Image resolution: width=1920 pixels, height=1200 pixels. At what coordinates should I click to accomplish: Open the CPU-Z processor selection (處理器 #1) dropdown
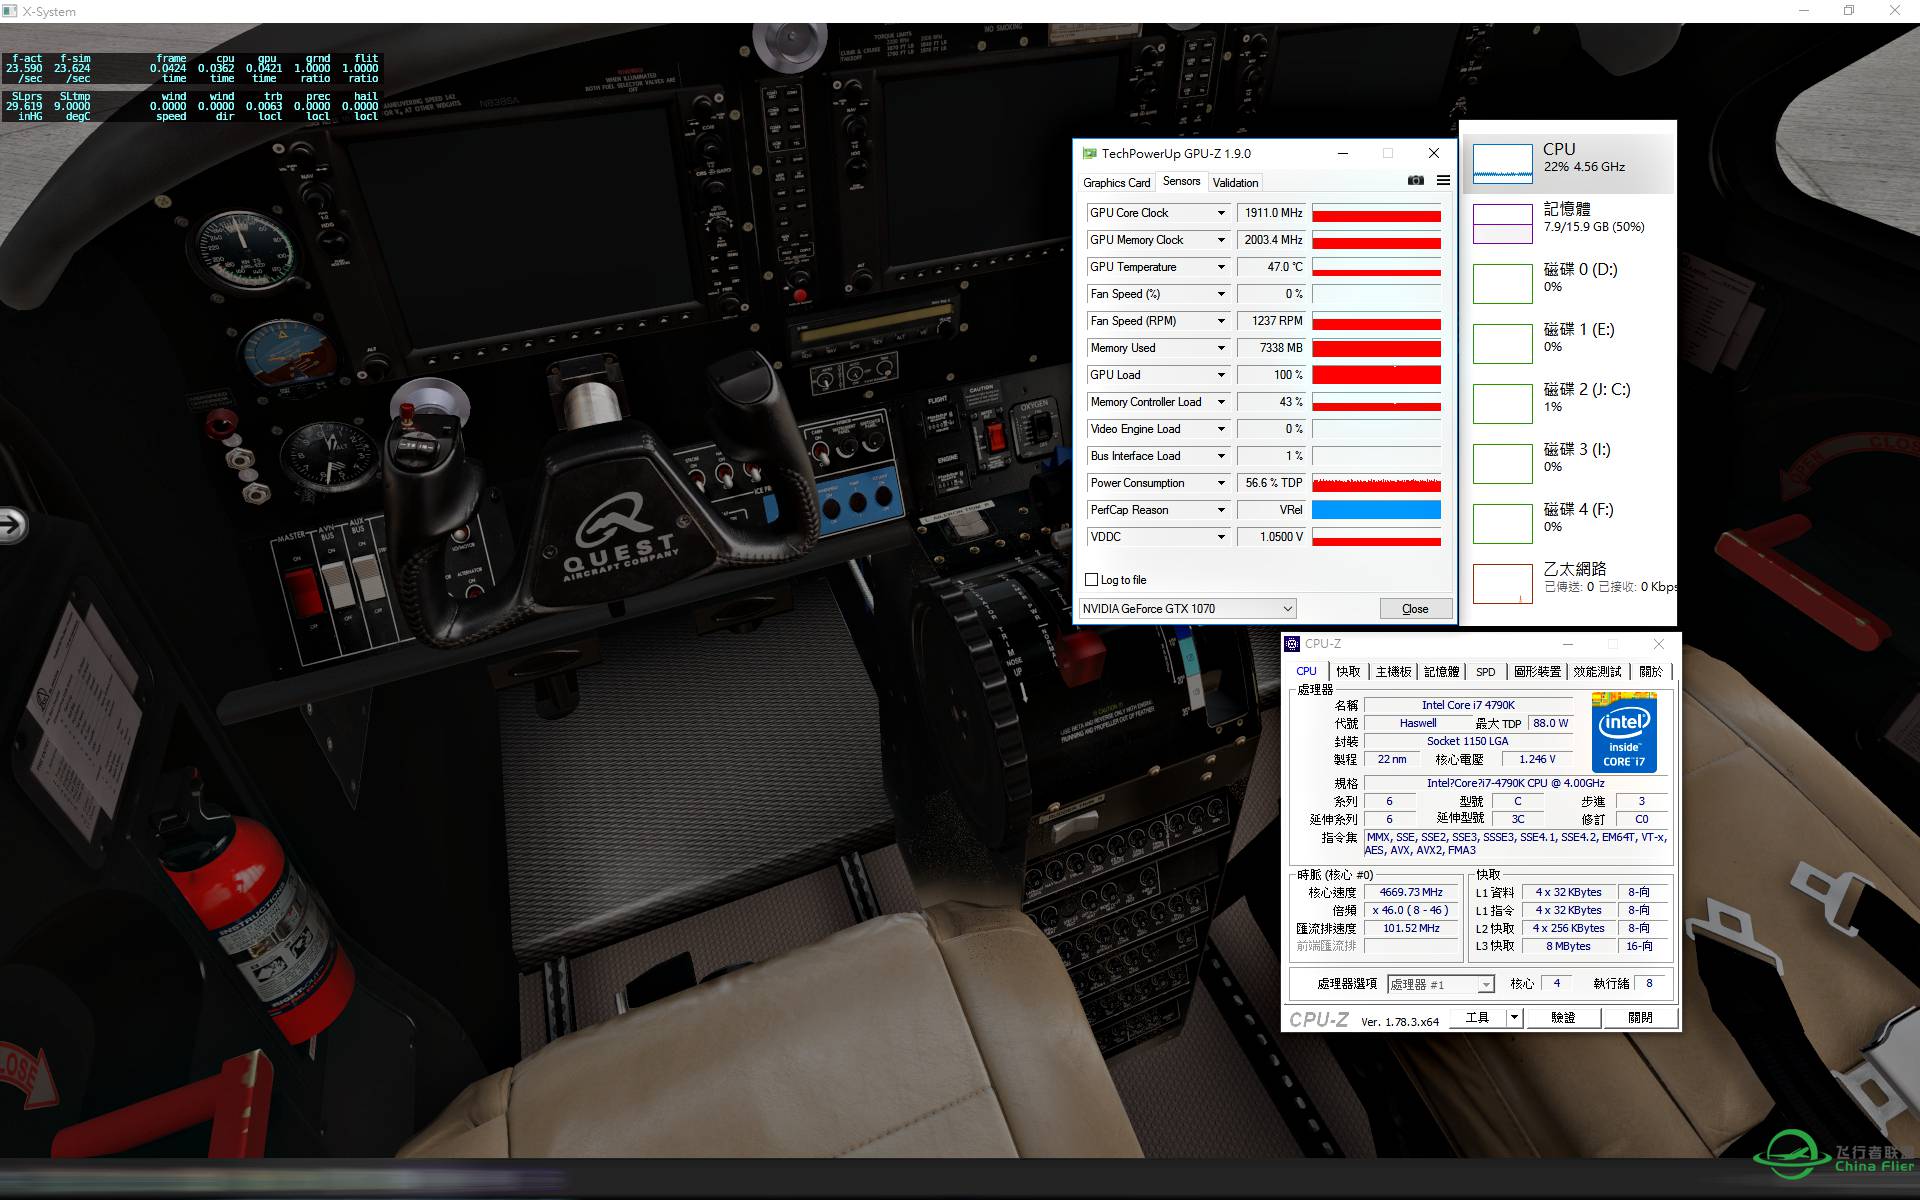coord(1441,985)
